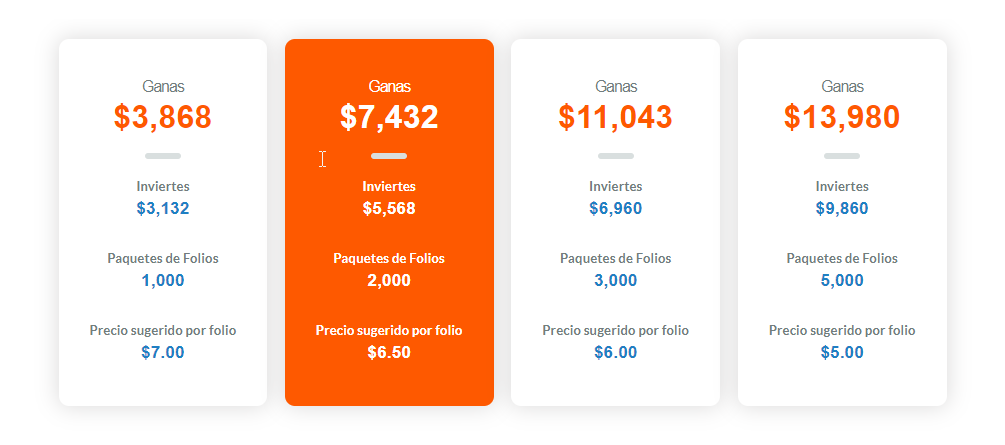
Task: Select the orange $7,432 pricing card heading
Action: 389,117
